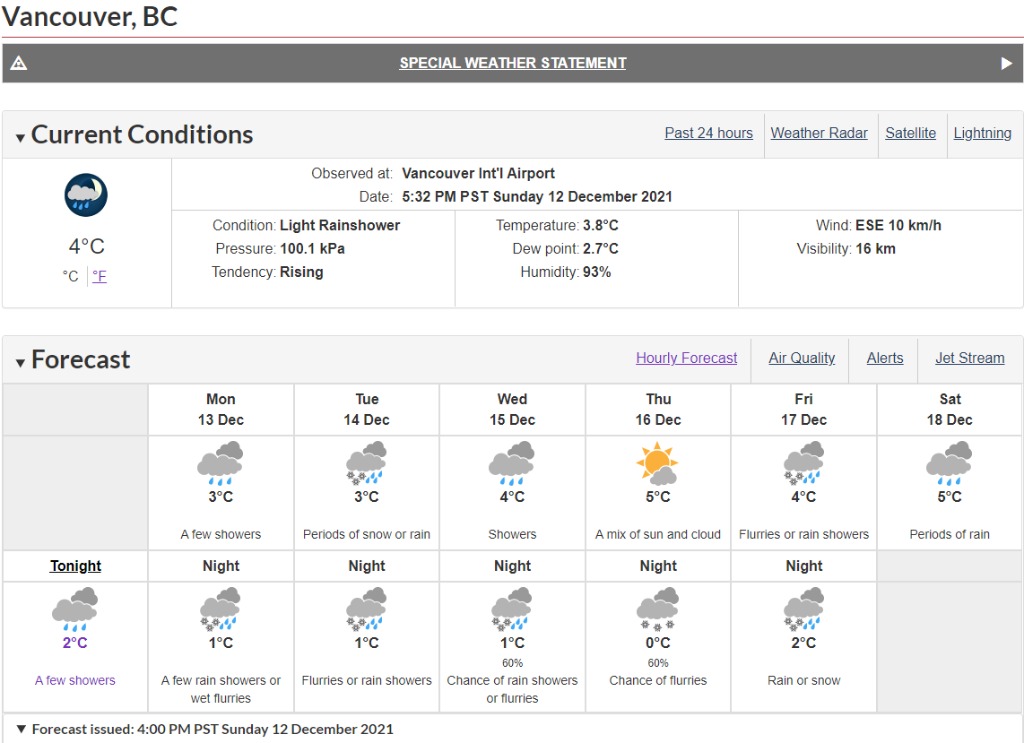The height and width of the screenshot is (743, 1024).
Task: Click the warning triangle alert icon
Action: click(x=18, y=63)
